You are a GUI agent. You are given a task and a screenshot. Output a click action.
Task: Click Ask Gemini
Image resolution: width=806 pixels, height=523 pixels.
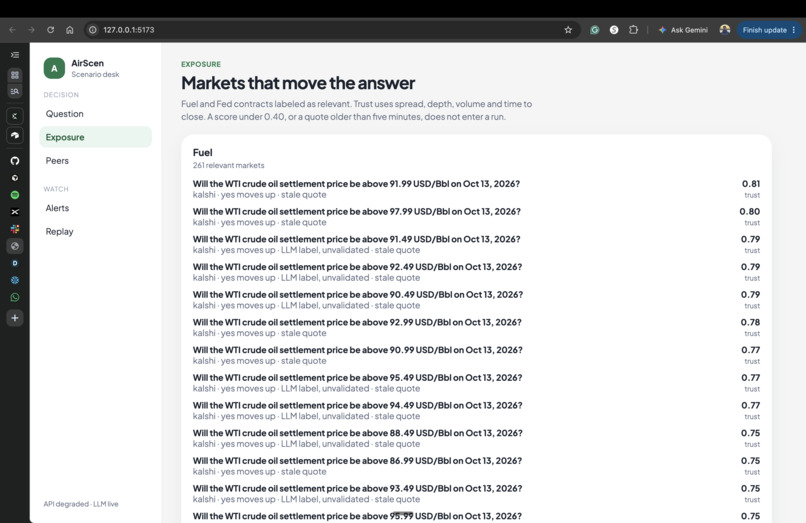[x=683, y=30]
